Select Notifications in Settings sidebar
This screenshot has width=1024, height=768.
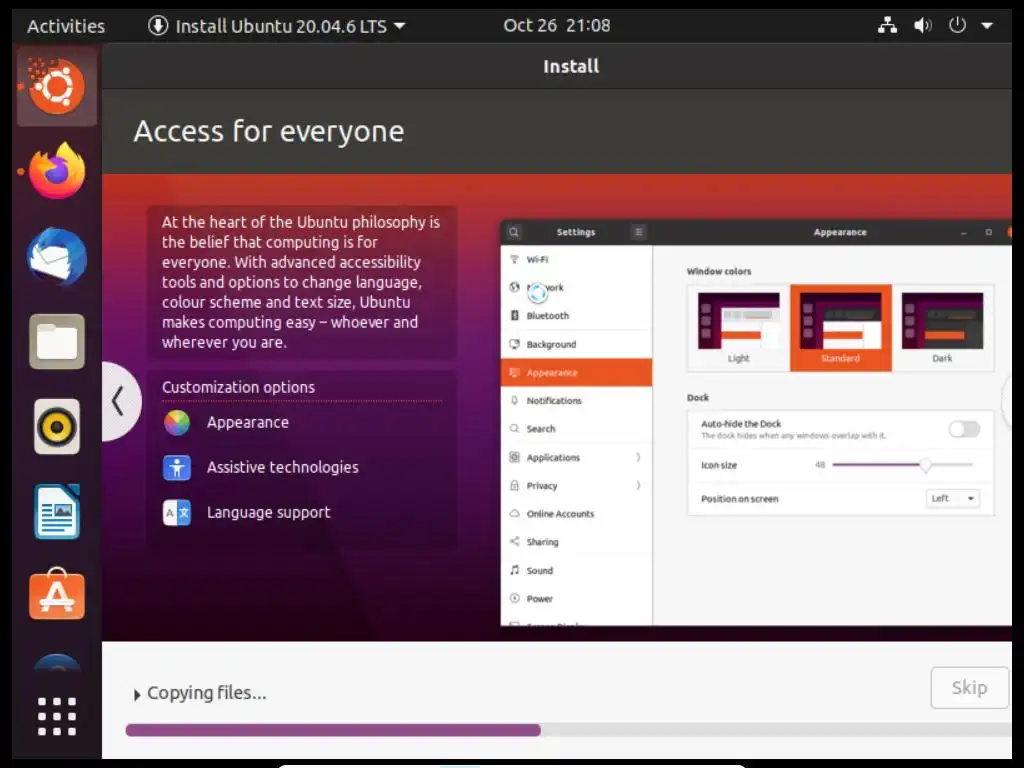[577, 400]
